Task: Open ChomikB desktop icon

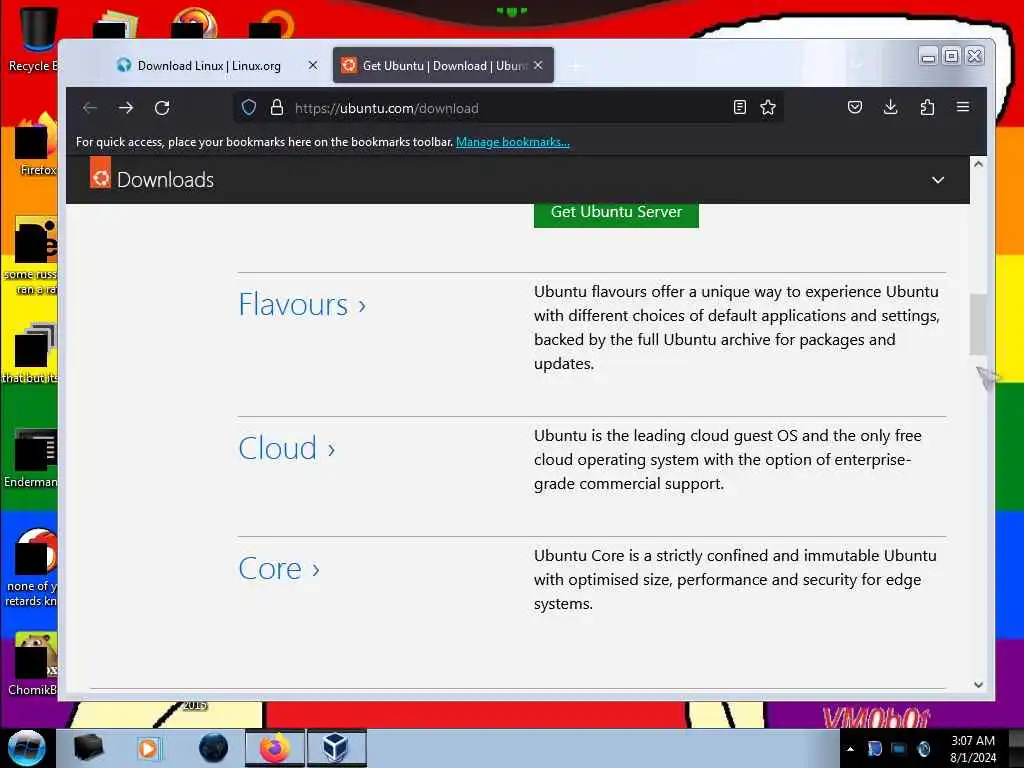Action: [33, 664]
